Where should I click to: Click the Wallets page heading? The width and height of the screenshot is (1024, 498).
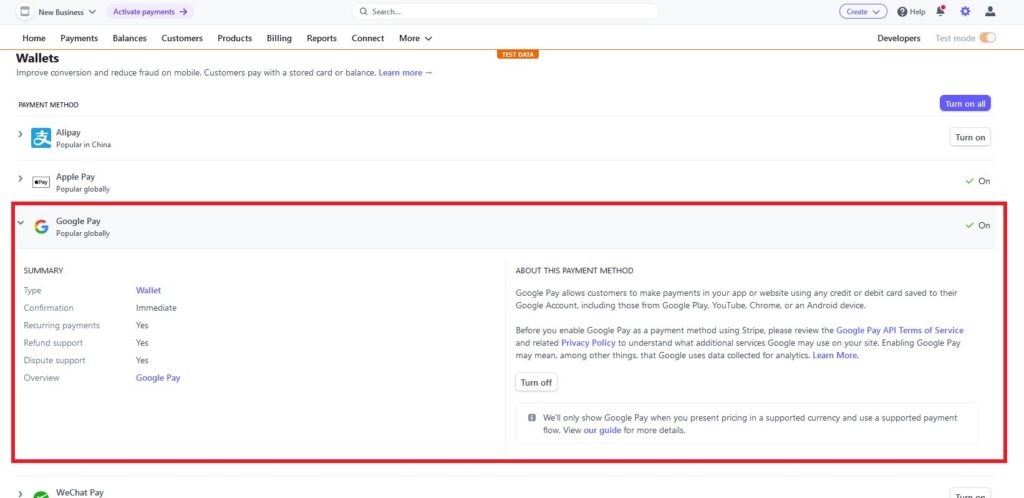[x=37, y=59]
